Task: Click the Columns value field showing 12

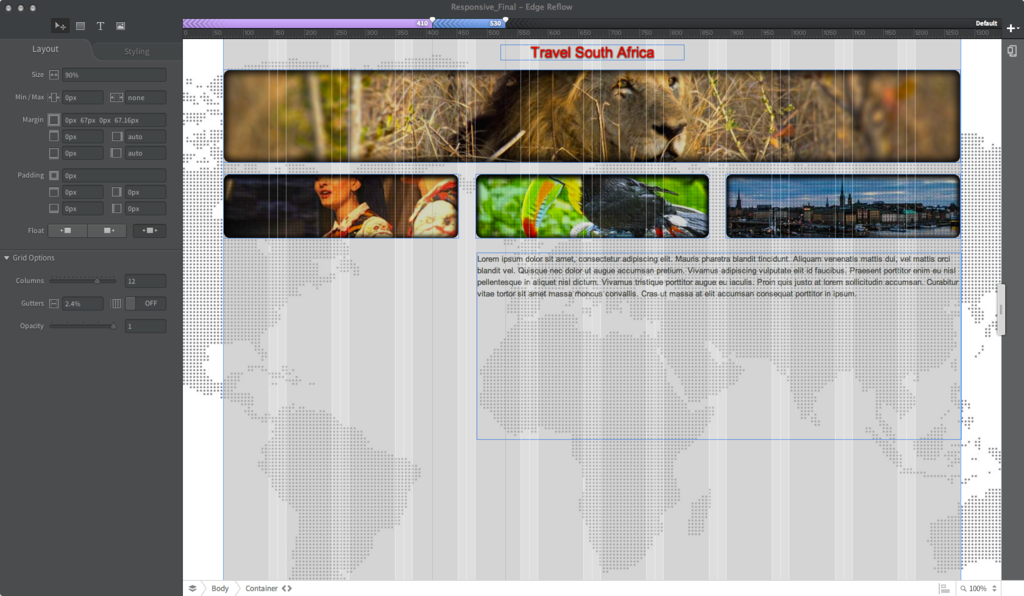Action: [x=145, y=281]
